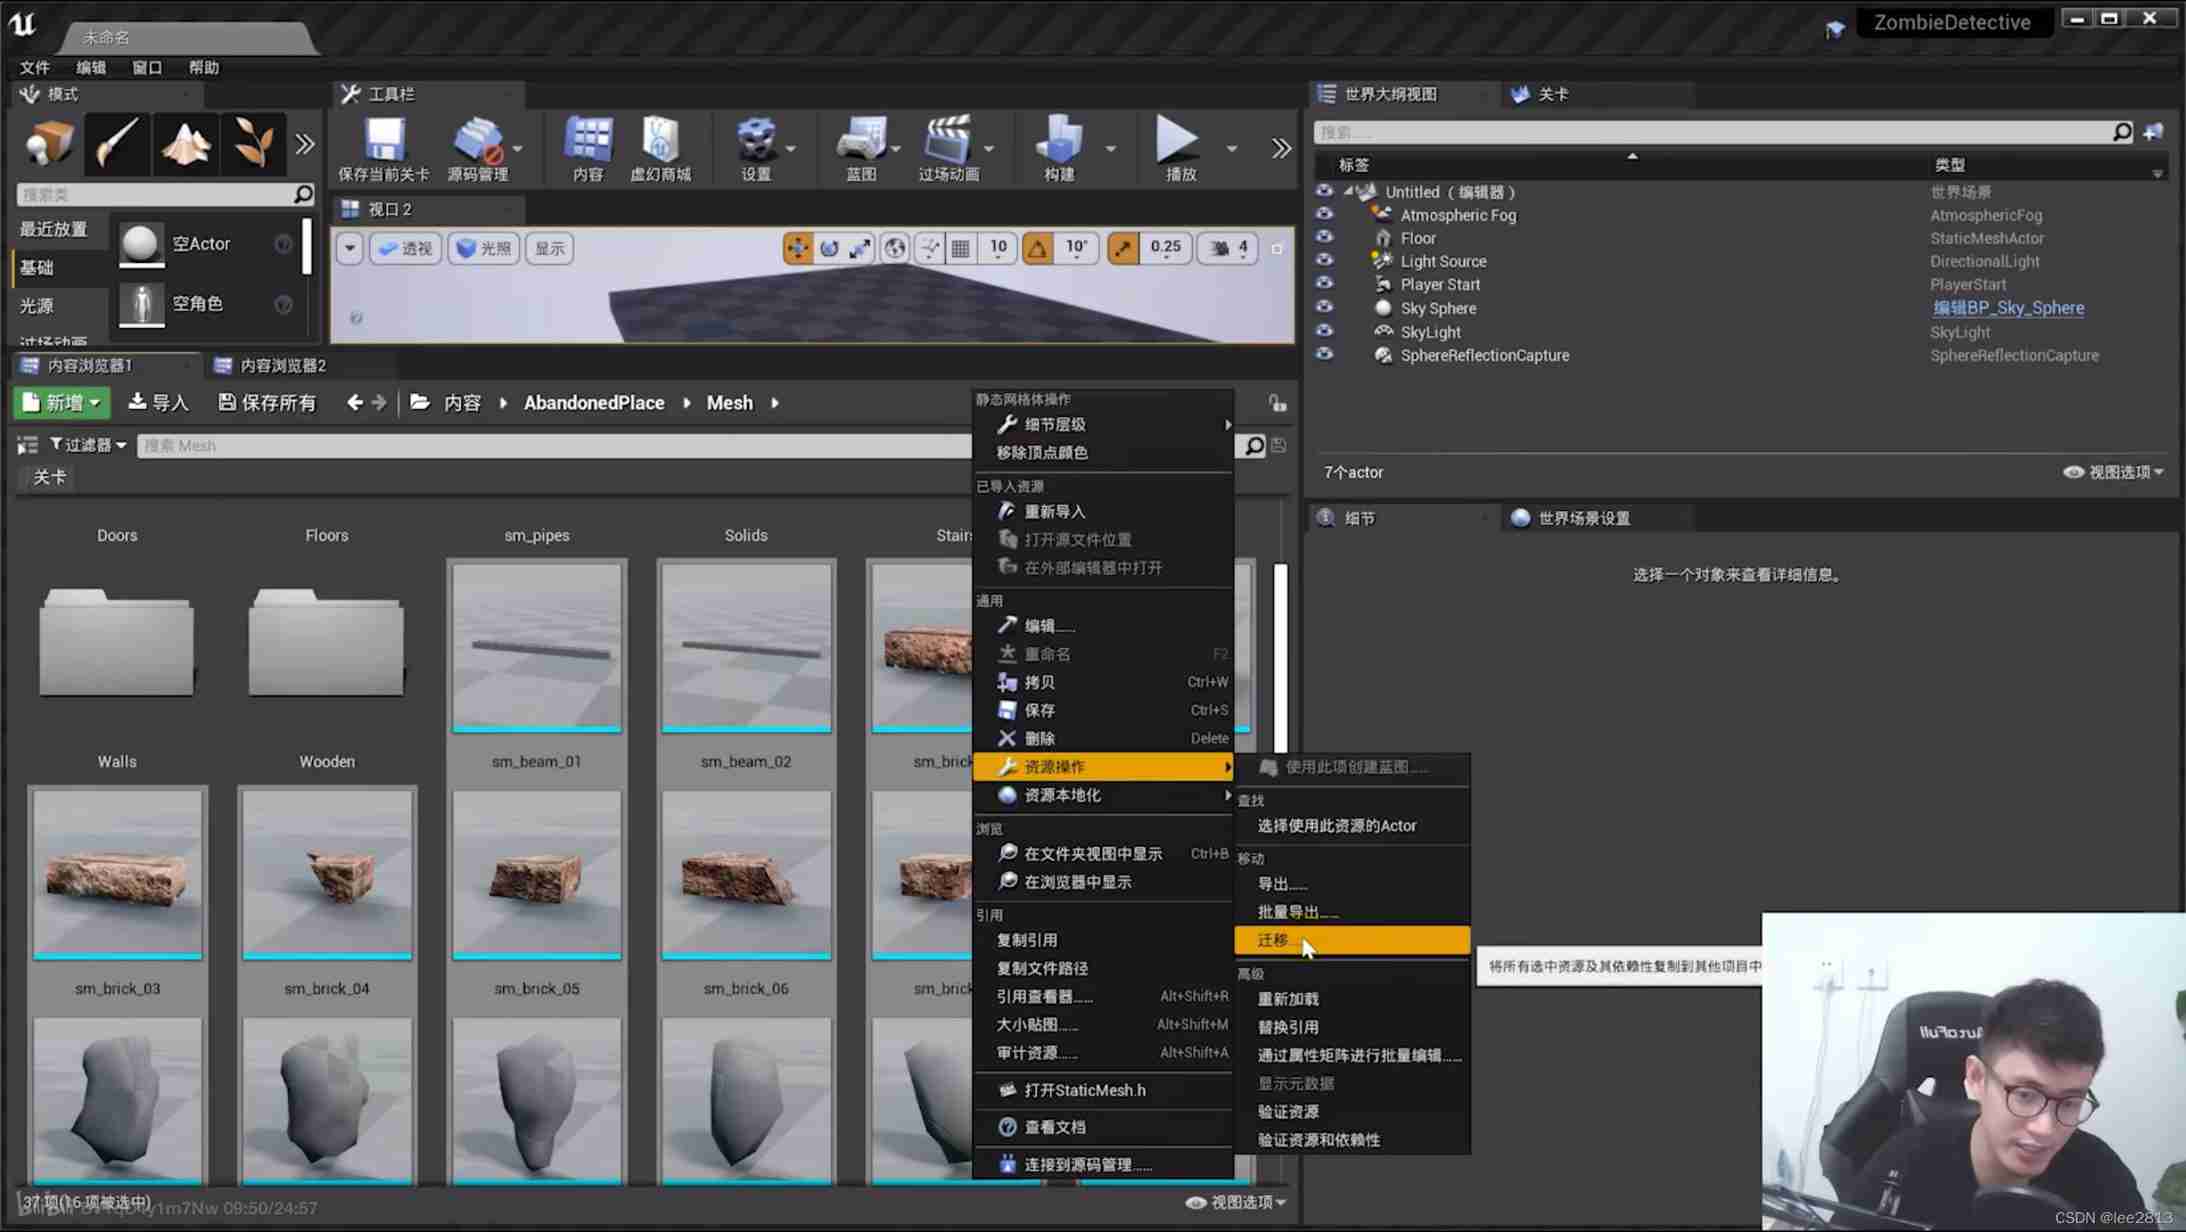Select the viewport rotate gizmo icon
Image resolution: width=2186 pixels, height=1232 pixels.
(829, 248)
